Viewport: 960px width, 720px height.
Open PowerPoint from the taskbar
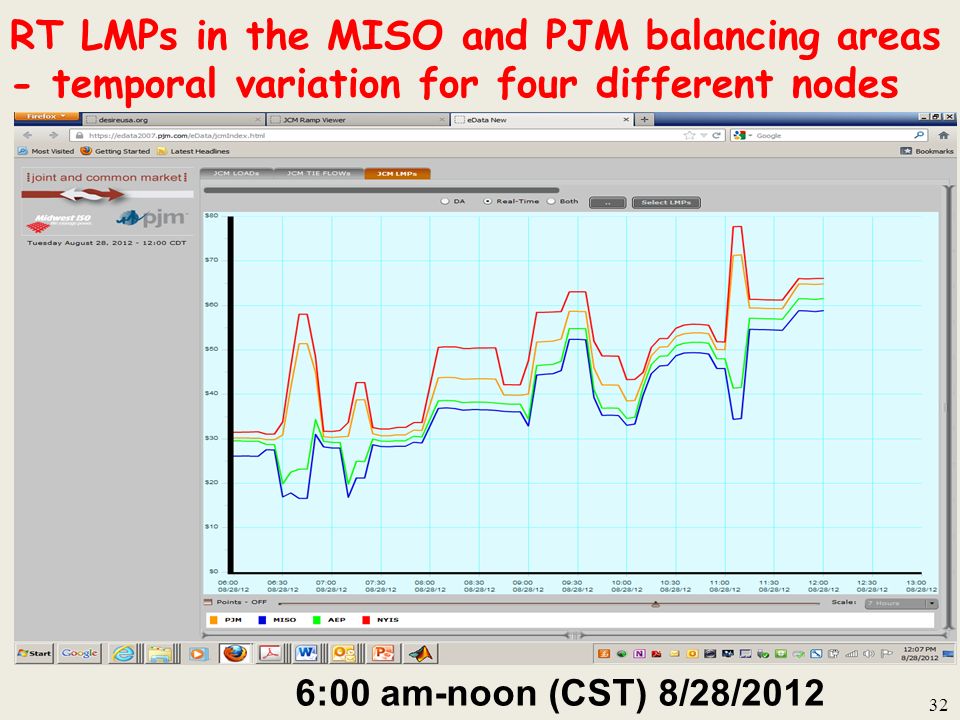383,654
